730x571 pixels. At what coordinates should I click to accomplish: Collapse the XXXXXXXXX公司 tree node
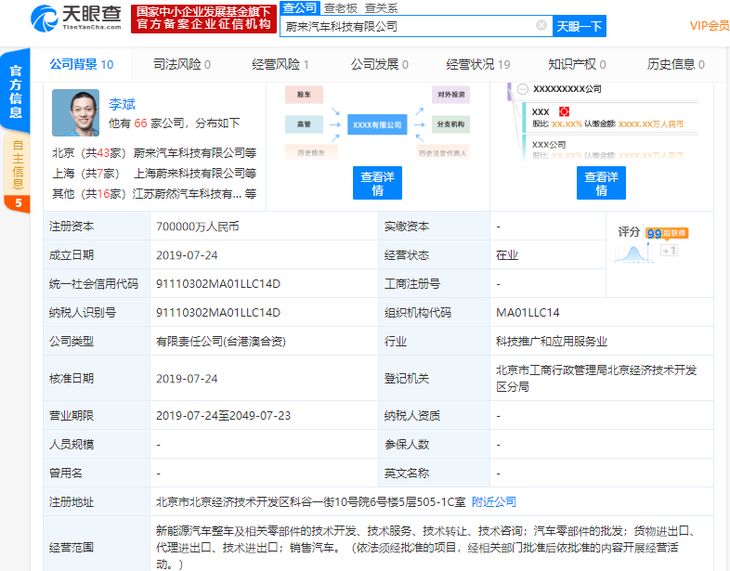[x=523, y=89]
